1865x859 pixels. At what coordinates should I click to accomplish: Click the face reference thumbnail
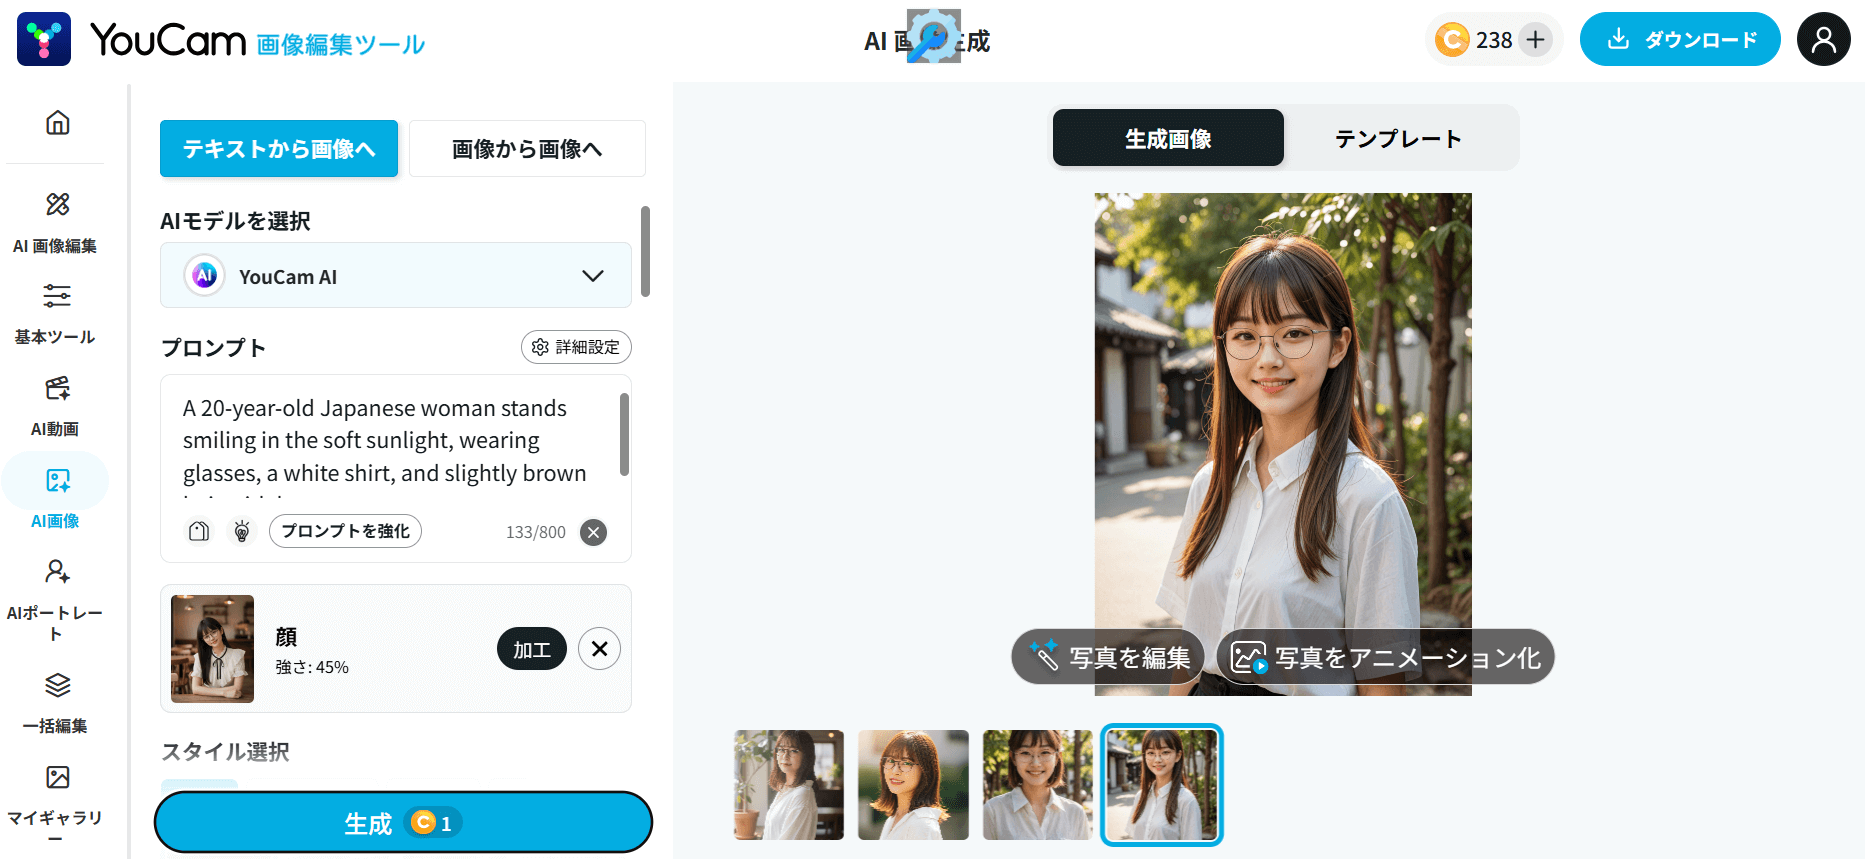[x=212, y=649]
